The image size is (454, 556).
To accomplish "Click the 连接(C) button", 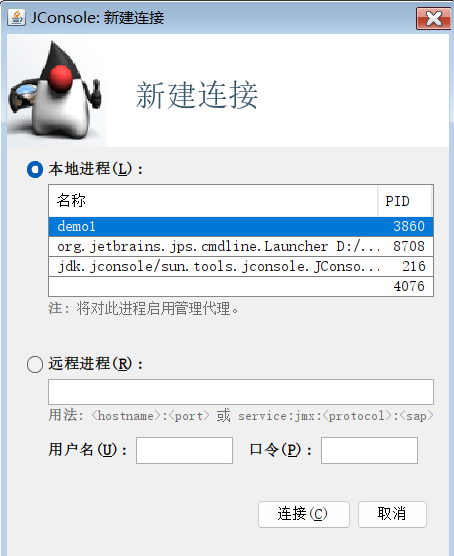I will (x=304, y=514).
